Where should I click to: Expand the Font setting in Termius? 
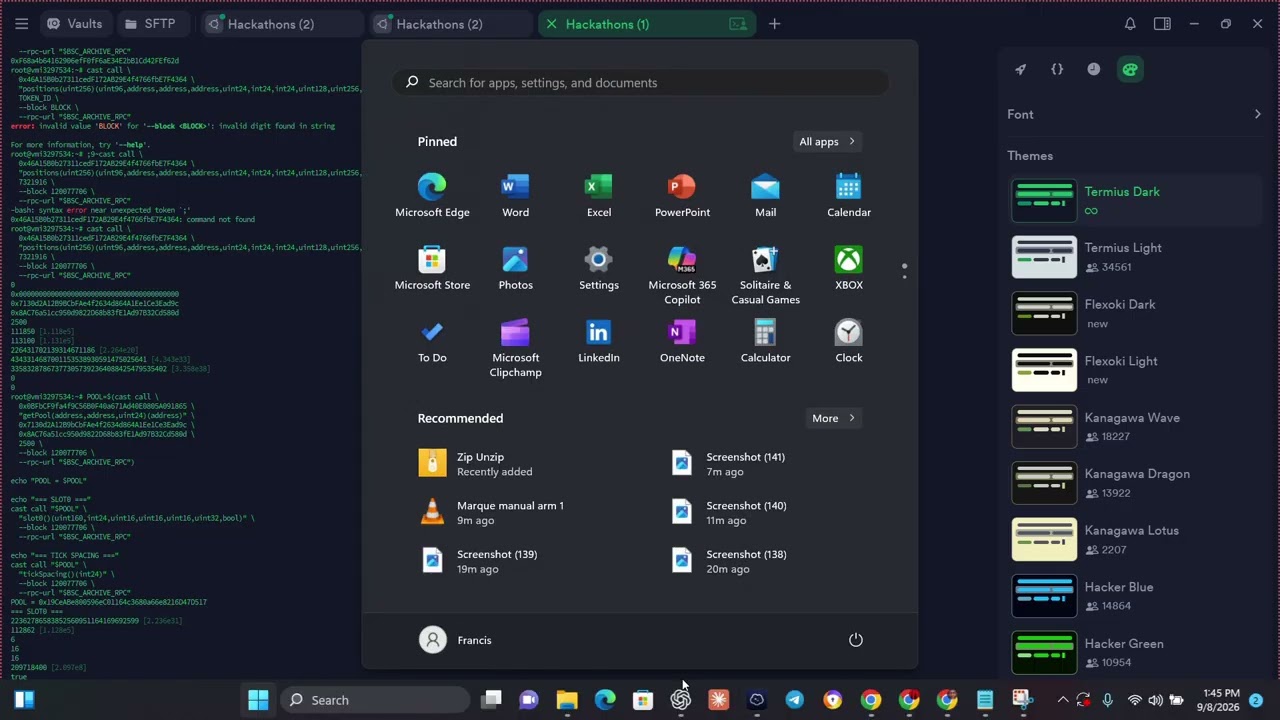point(1135,114)
